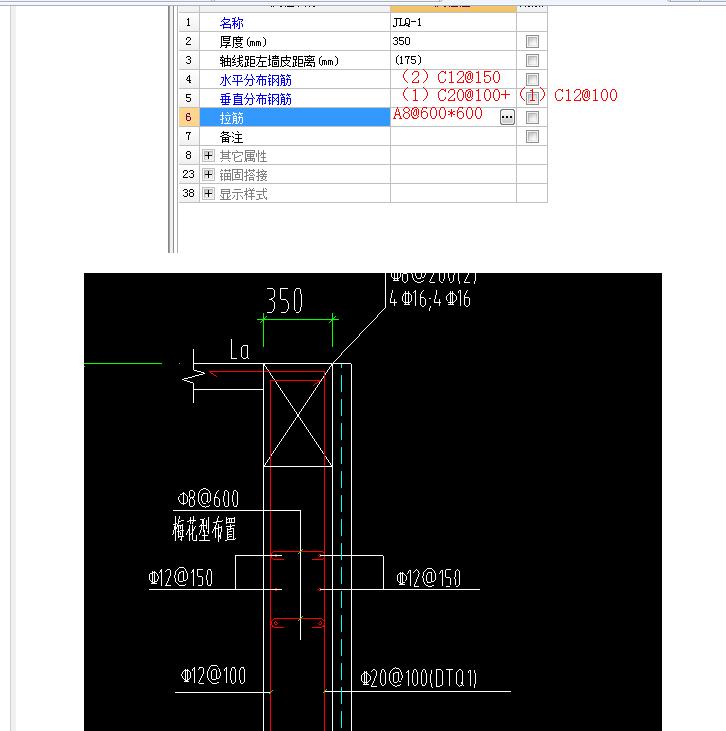Select row number 1 header
The width and height of the screenshot is (726, 731).
(x=189, y=22)
